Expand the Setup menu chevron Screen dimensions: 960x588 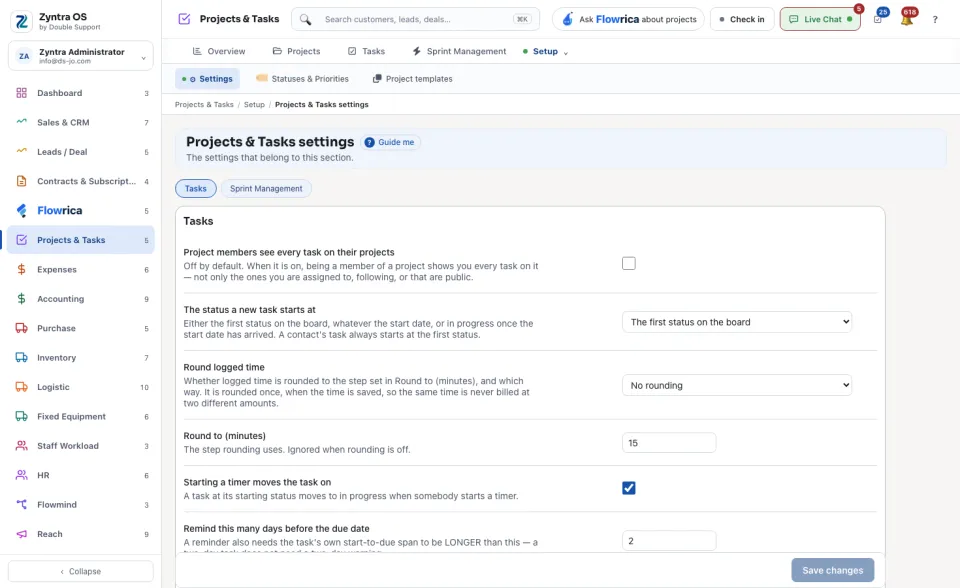[x=566, y=53]
